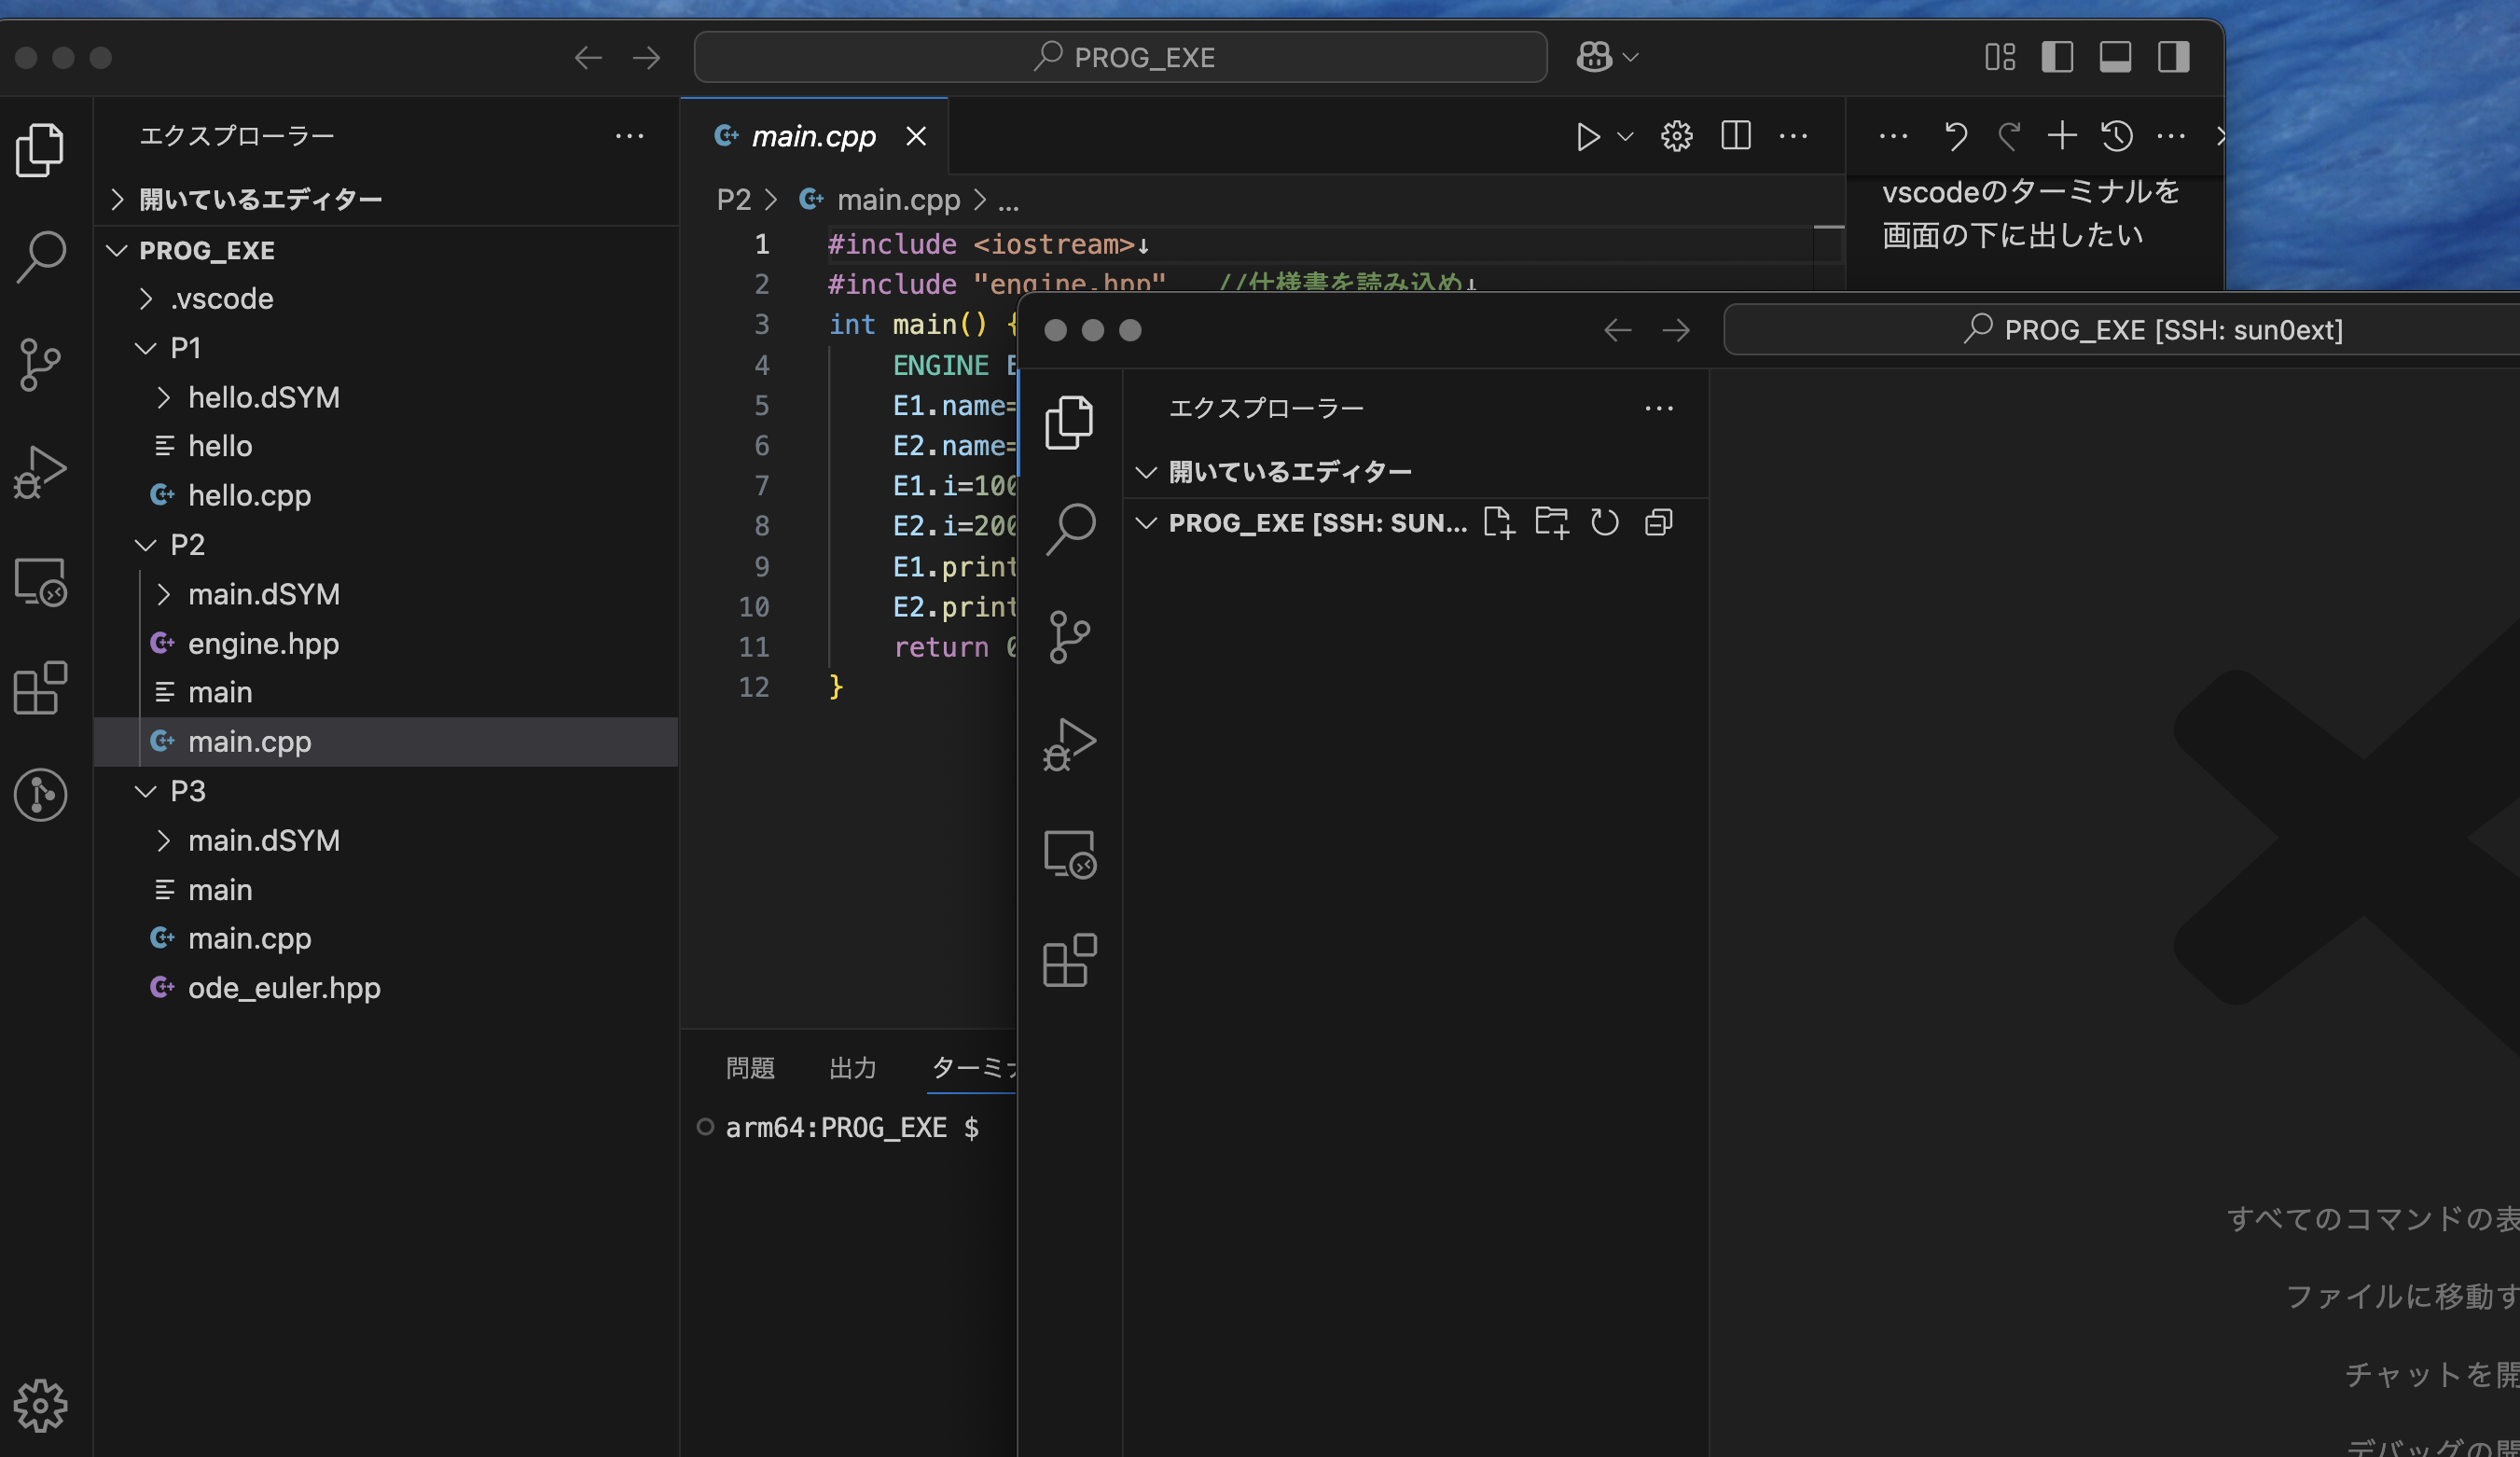Open ode_euler.hpp file
Image resolution: width=2520 pixels, height=1457 pixels.
(x=386, y=988)
